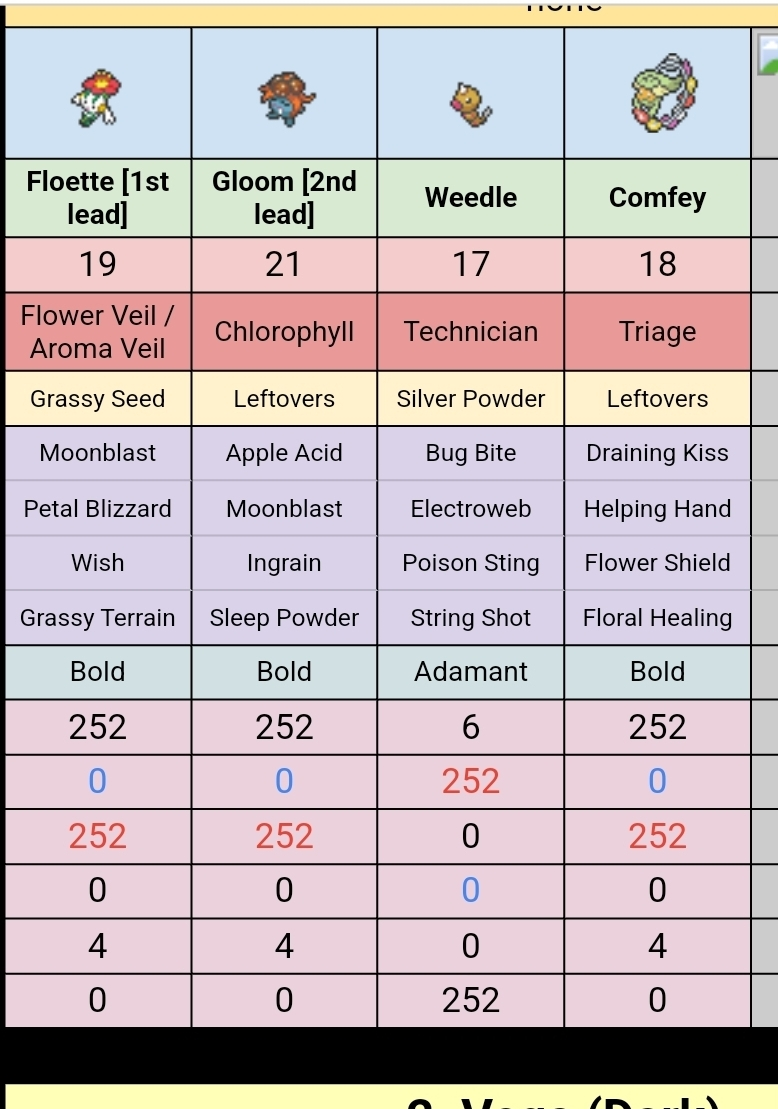Click the Floral Healing move cell
Viewport: 778px width, 1109px height.
pyautogui.click(x=657, y=618)
